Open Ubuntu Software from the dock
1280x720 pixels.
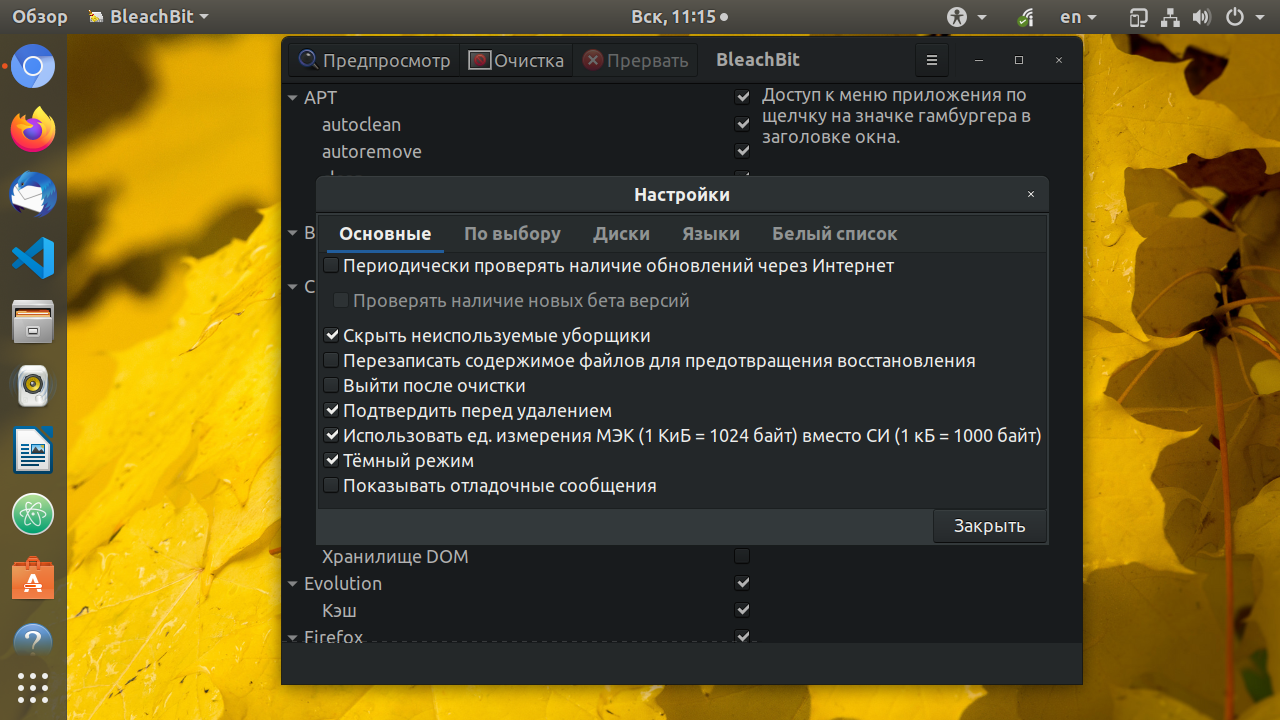coord(33,578)
